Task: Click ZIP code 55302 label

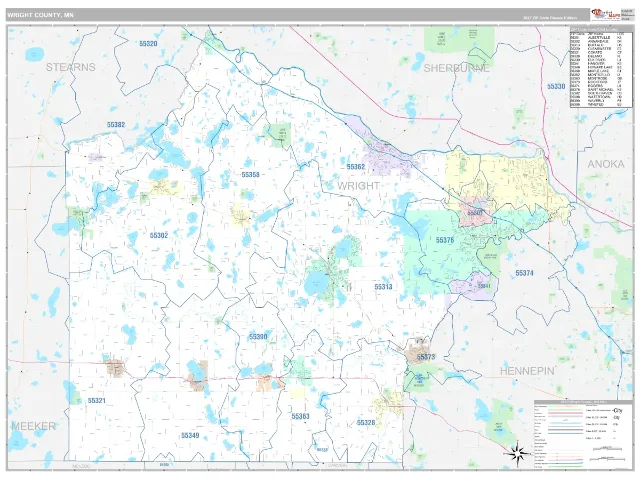Action: pyautogui.click(x=159, y=235)
